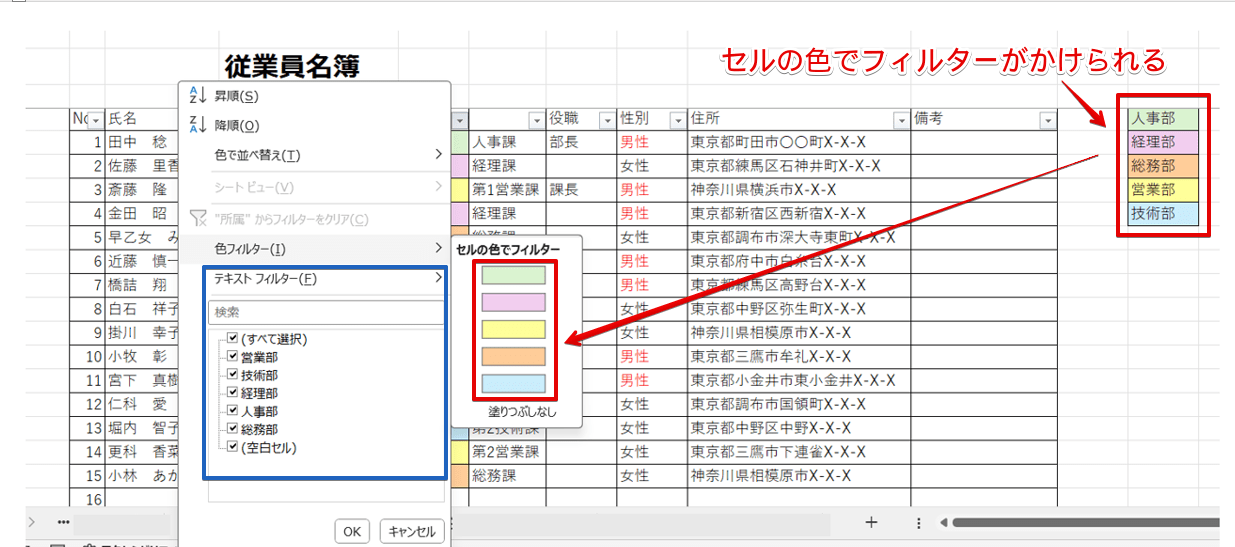Viewport: 1235px width, 547px height.
Task: Select the 田中 稔 name cell
Action: (142, 142)
